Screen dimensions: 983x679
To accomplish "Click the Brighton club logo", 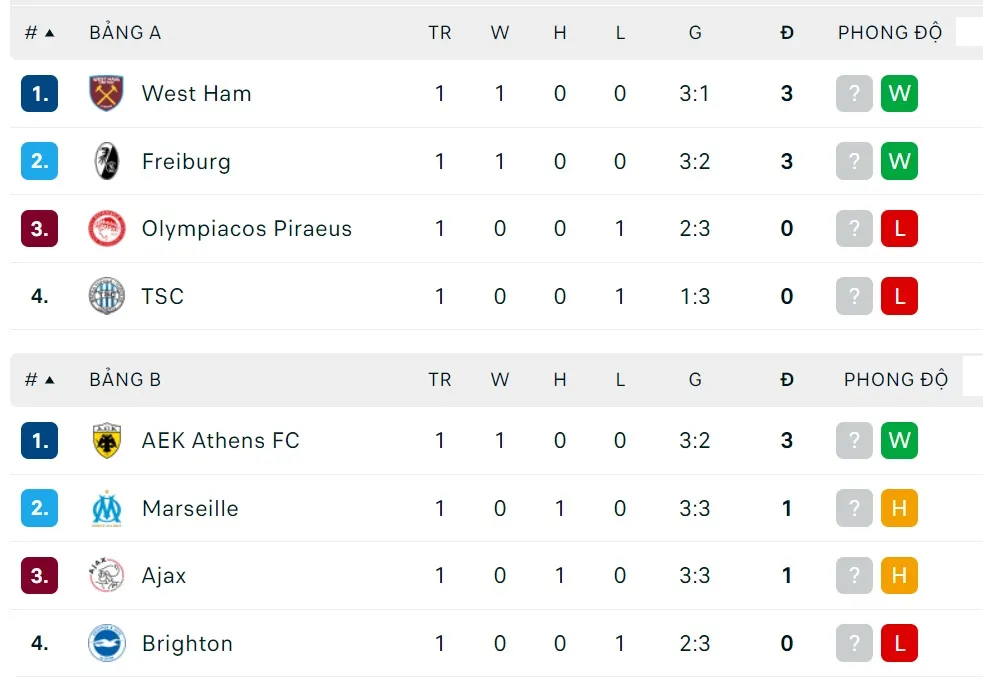I will coord(106,643).
